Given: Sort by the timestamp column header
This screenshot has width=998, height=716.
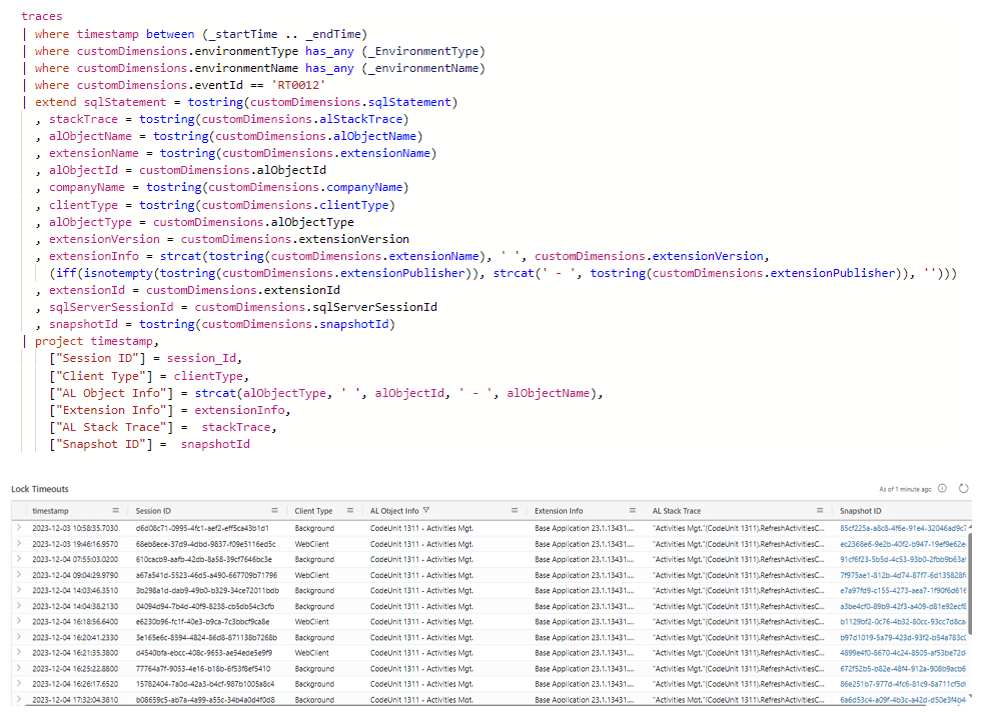Looking at the screenshot, I should (x=50, y=510).
